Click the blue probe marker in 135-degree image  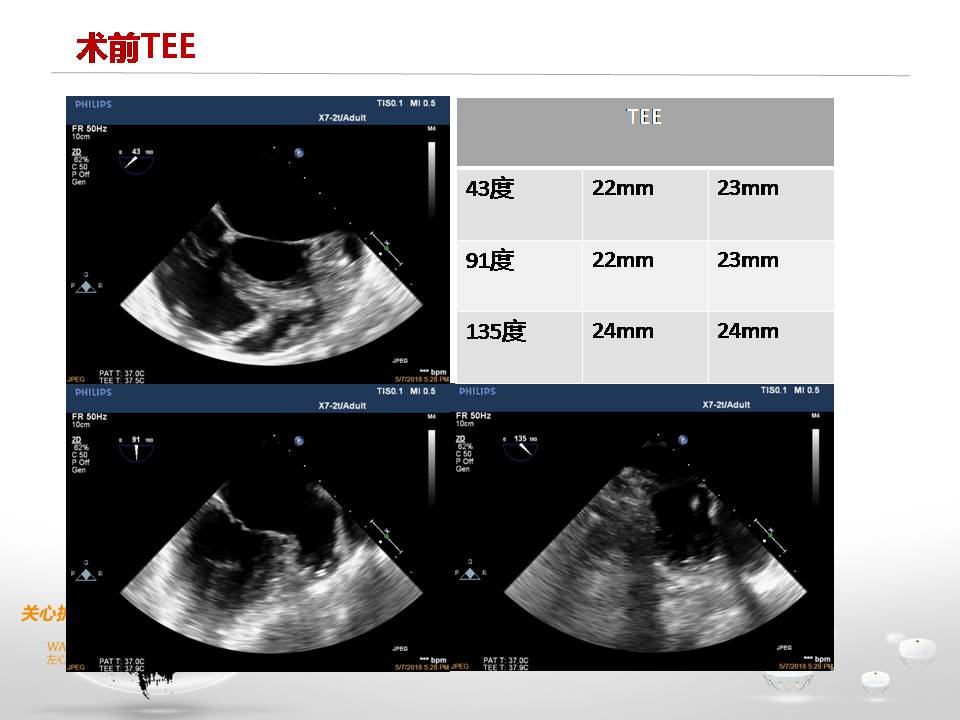[x=683, y=440]
